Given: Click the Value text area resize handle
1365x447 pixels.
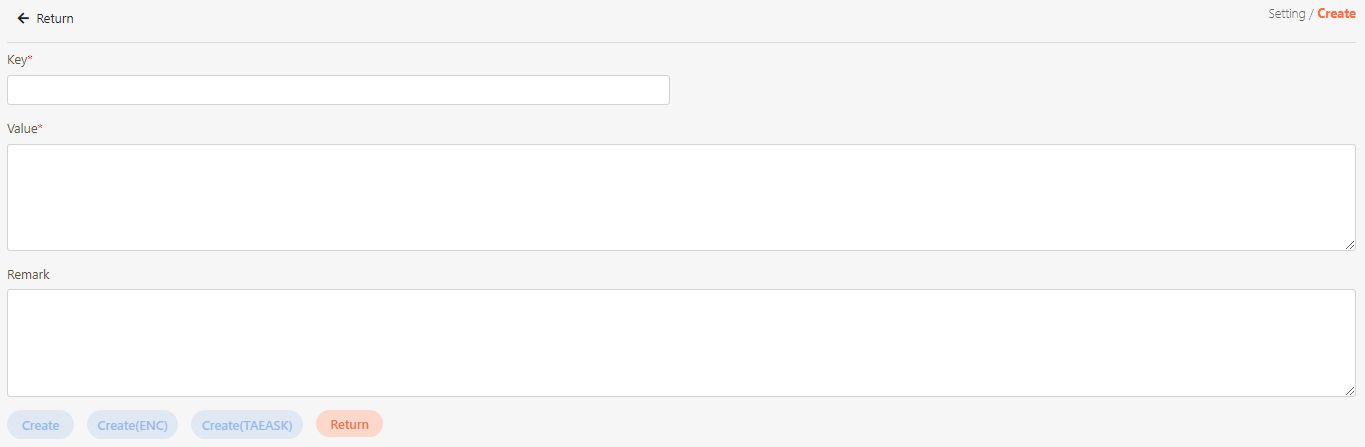Looking at the screenshot, I should 1350,245.
